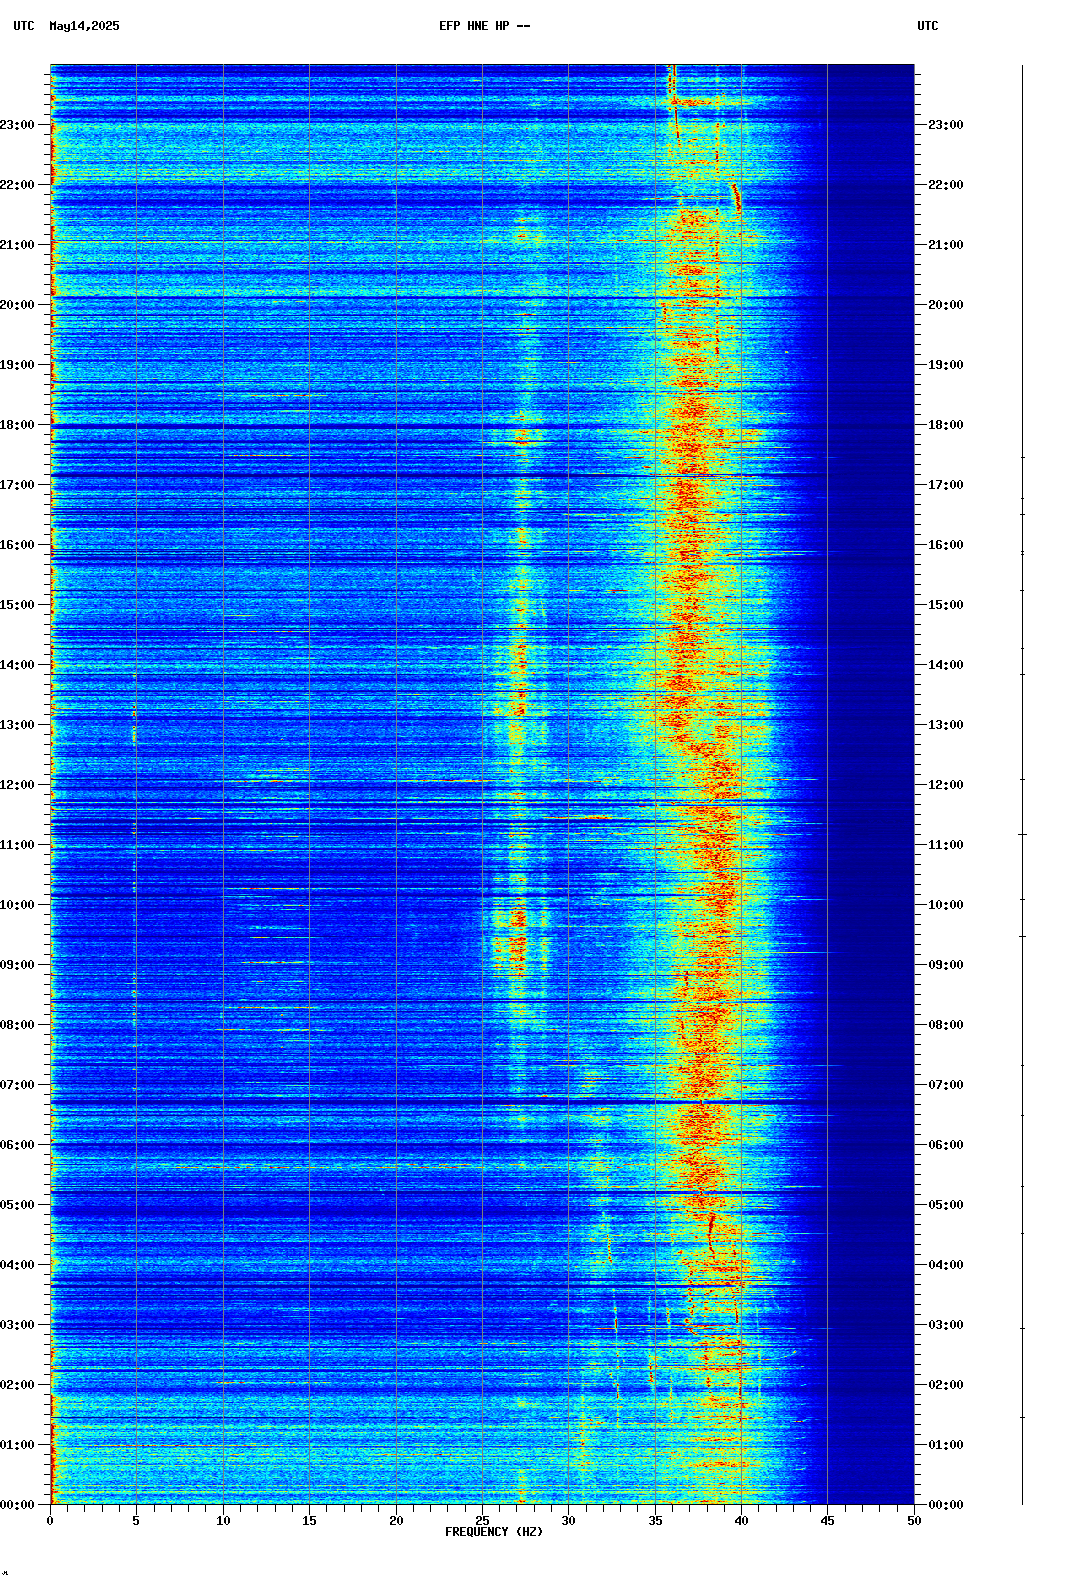This screenshot has width=1066, height=1584.
Task: Select frequency tick label 30
Action: (568, 1521)
